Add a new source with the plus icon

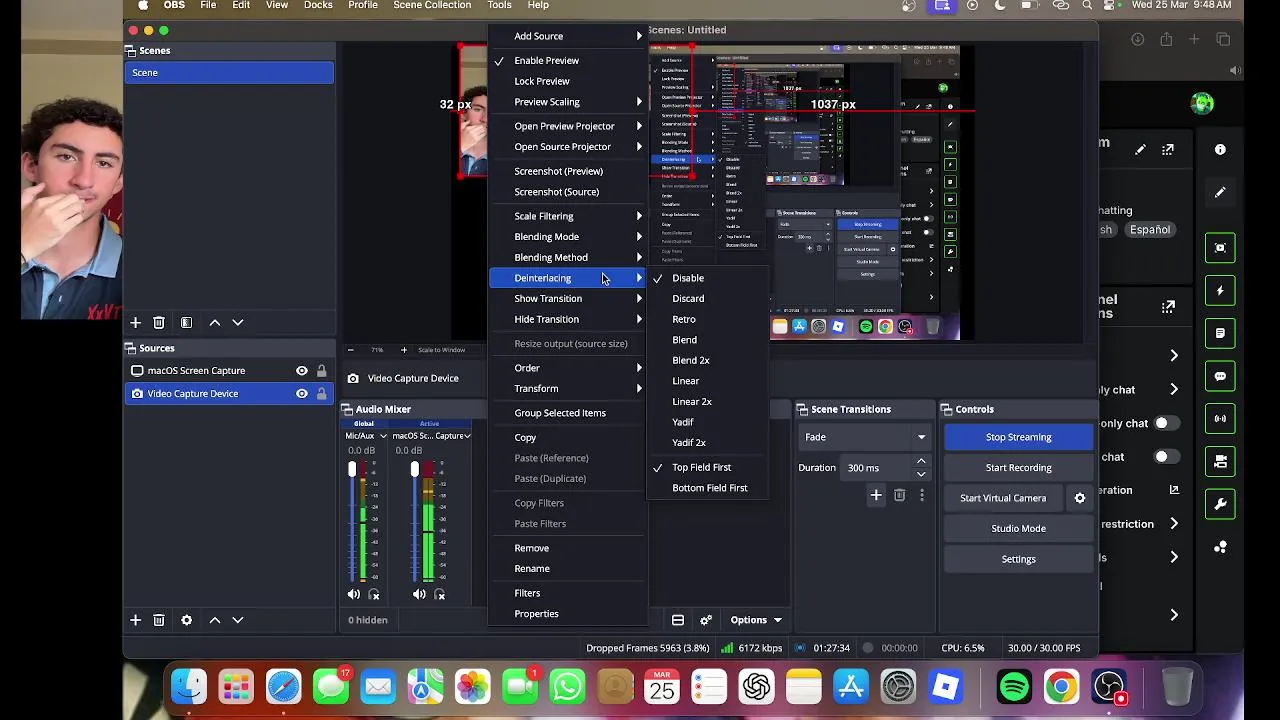click(135, 620)
